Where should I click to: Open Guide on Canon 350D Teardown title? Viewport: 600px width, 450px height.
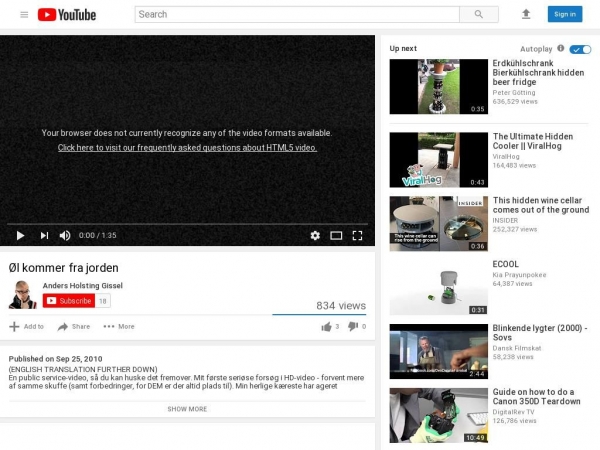(536, 397)
